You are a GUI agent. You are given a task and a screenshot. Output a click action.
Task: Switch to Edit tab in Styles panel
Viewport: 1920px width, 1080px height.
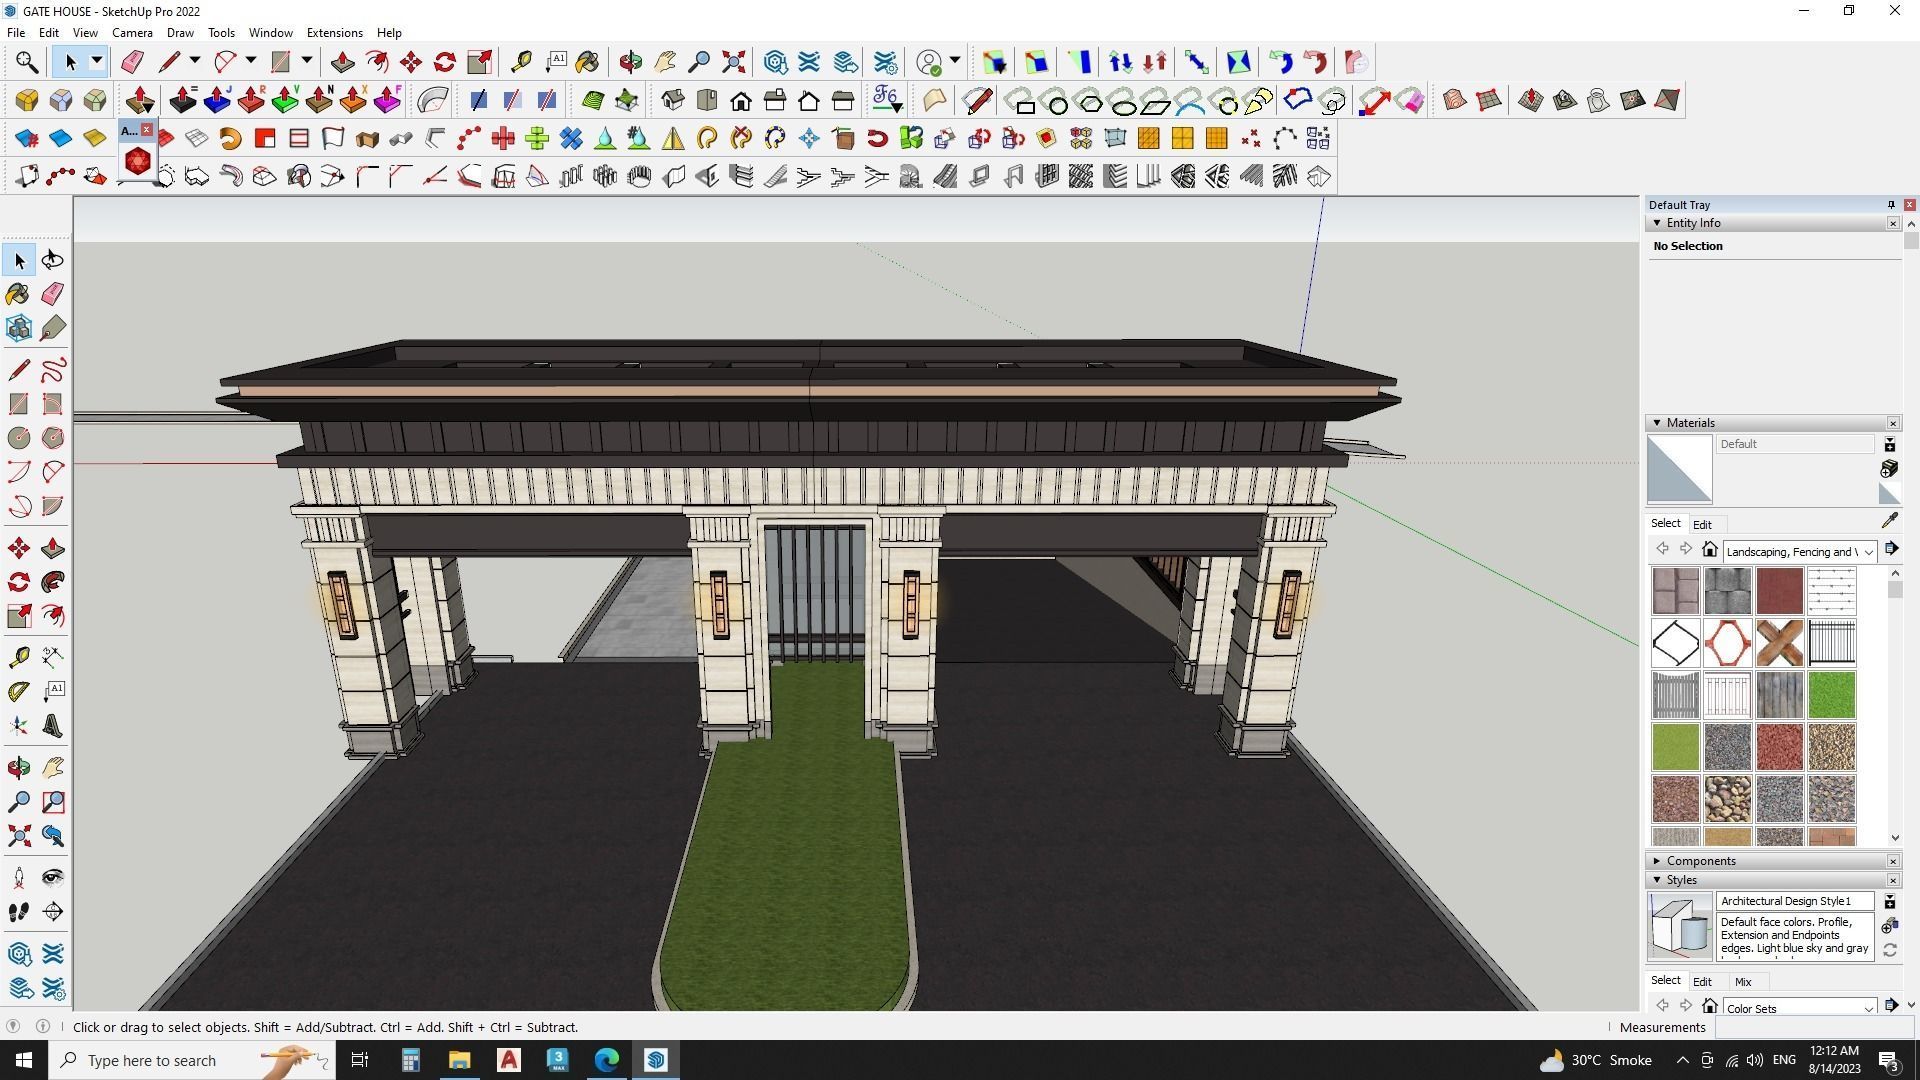(1702, 982)
